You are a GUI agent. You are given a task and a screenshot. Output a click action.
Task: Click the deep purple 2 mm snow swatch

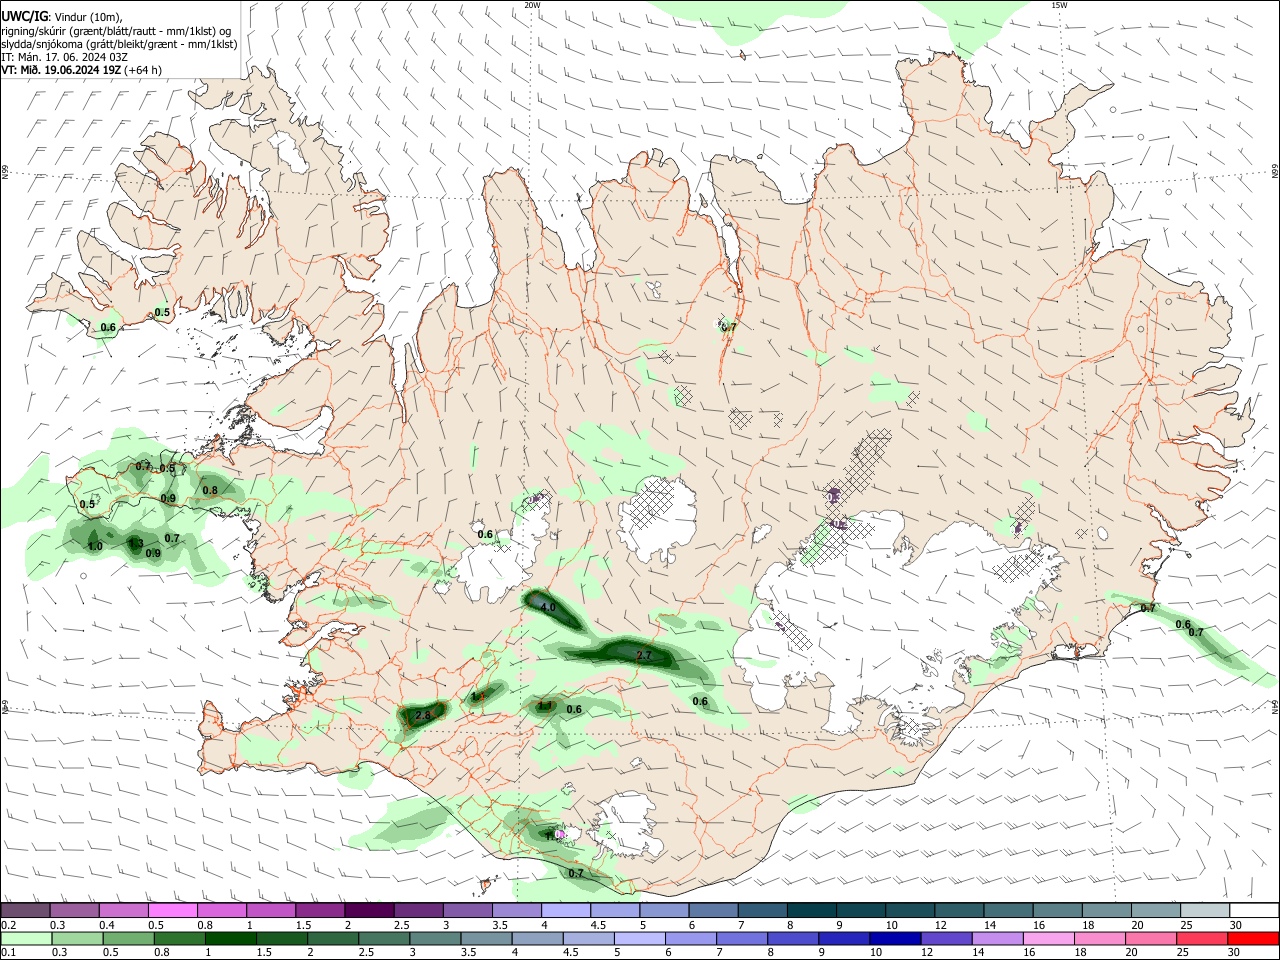tap(369, 911)
